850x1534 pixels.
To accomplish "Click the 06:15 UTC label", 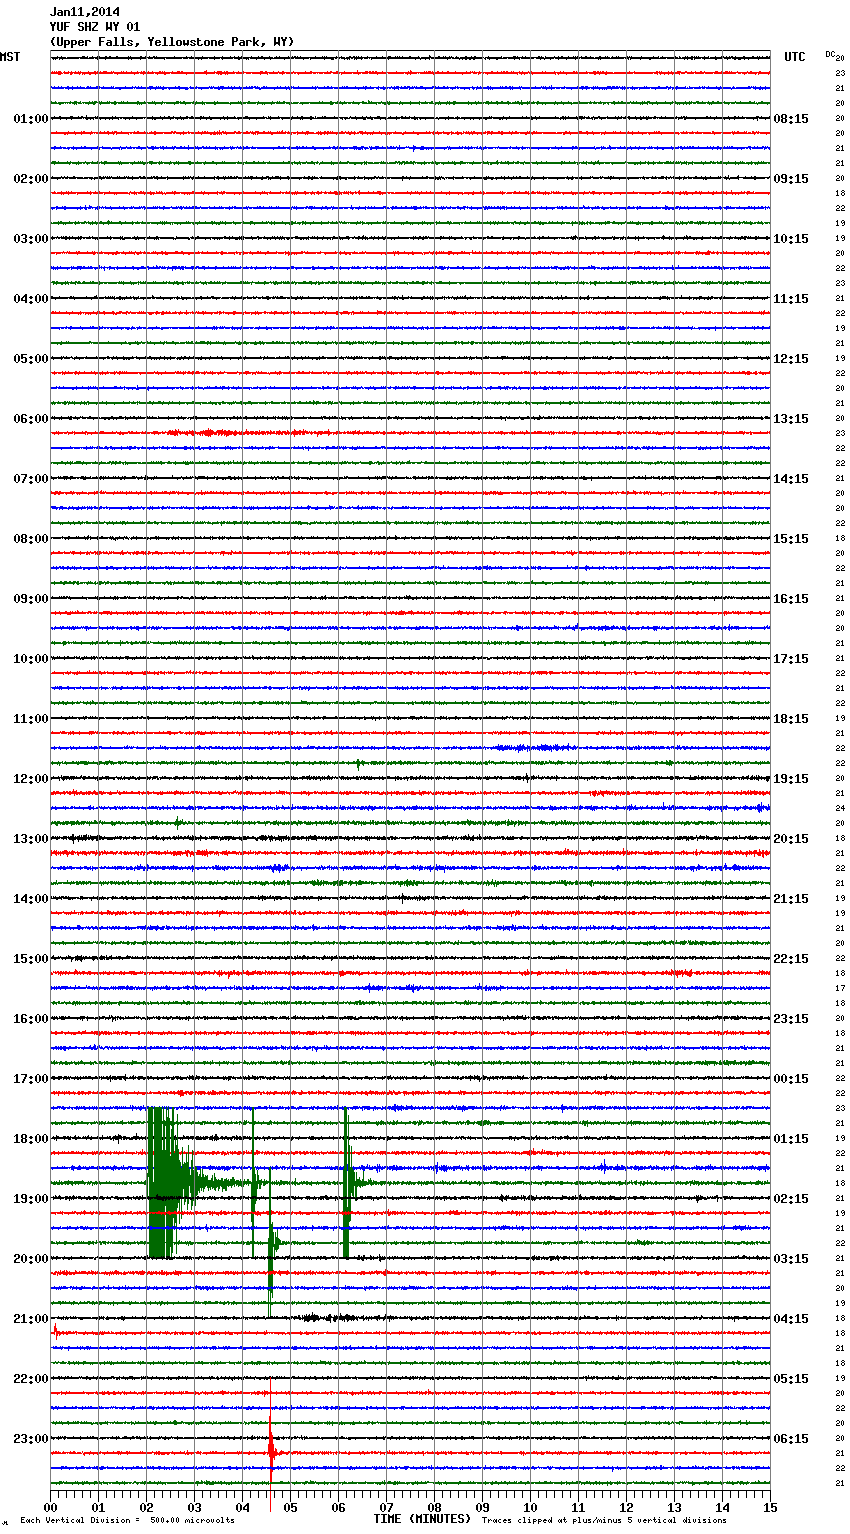I will tap(791, 1439).
